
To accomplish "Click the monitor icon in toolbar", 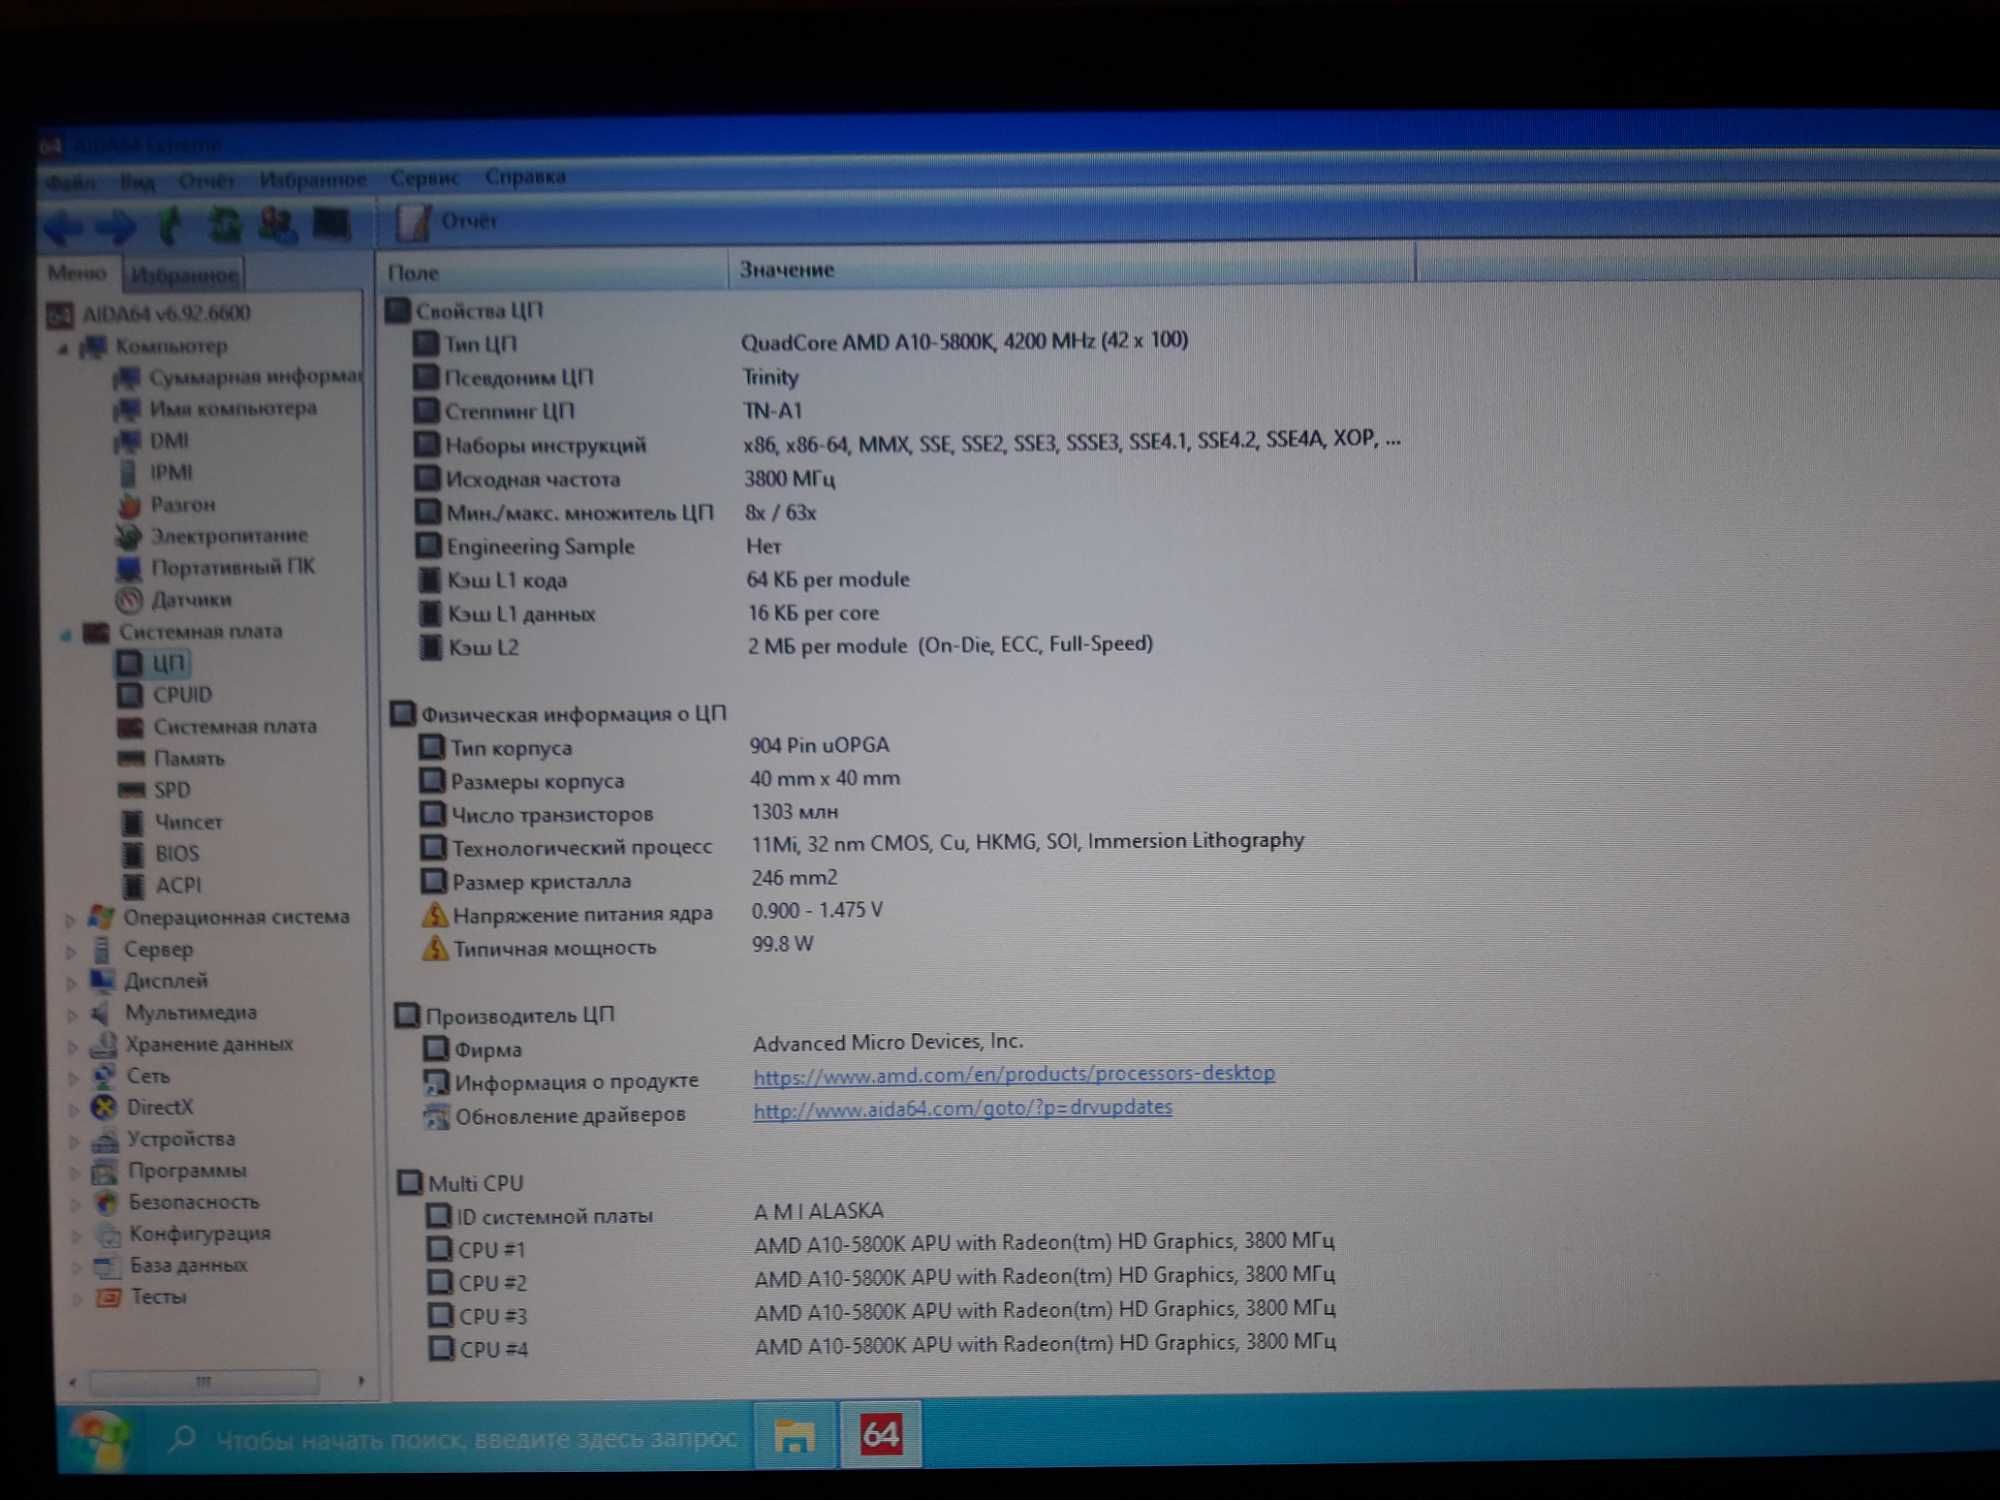I will point(331,224).
